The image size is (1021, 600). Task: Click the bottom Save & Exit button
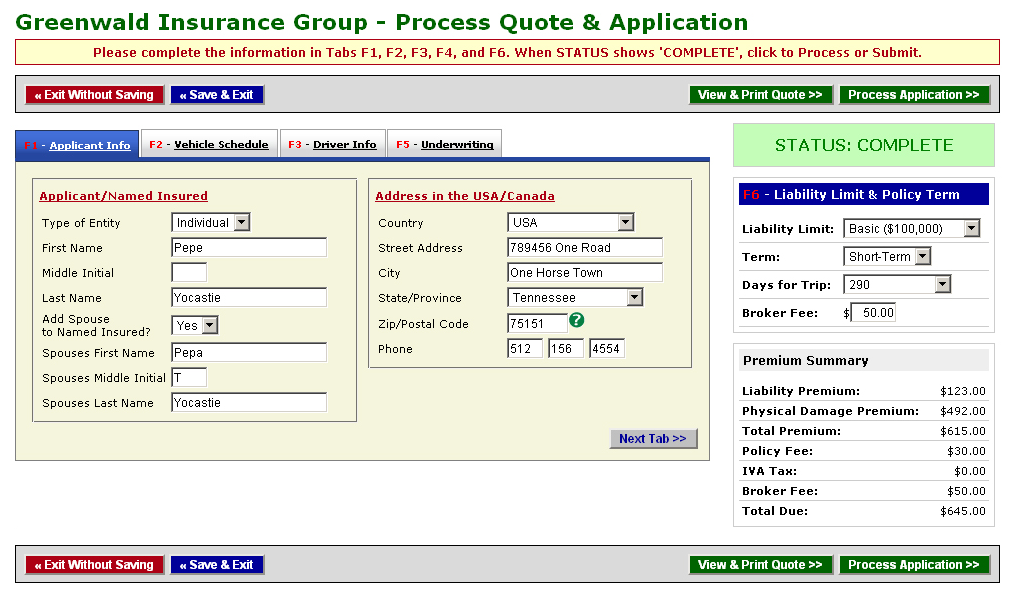217,565
